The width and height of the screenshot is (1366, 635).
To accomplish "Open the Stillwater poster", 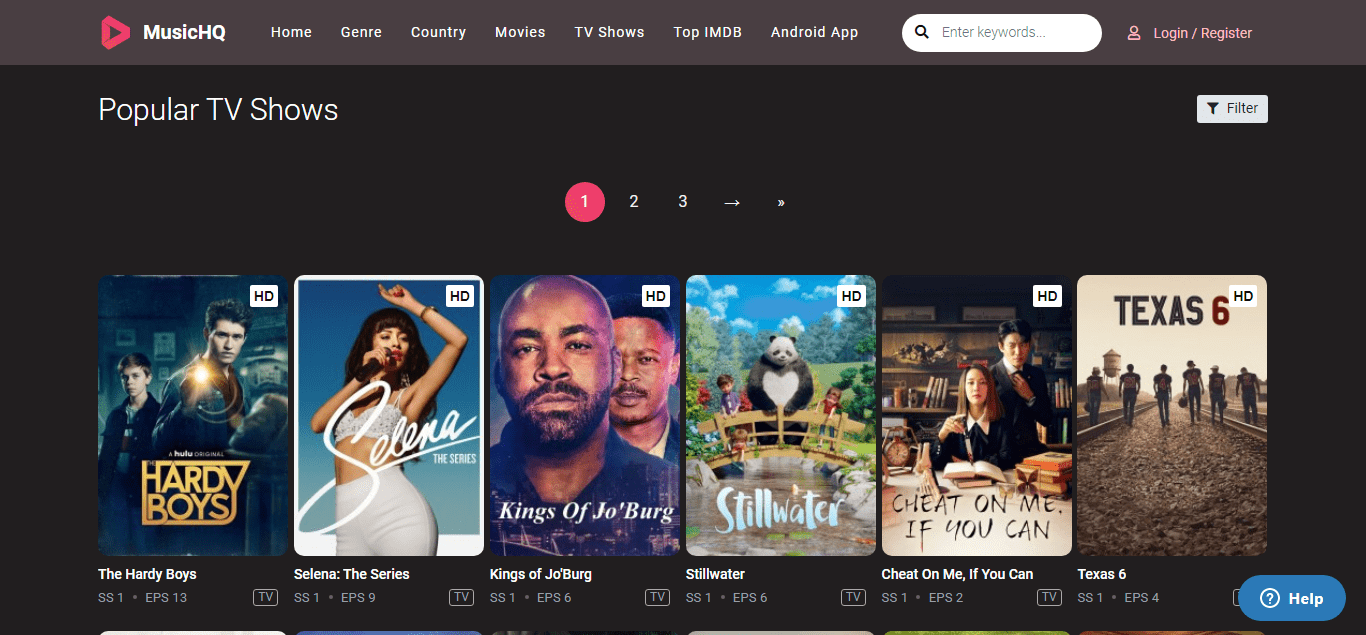I will click(781, 415).
